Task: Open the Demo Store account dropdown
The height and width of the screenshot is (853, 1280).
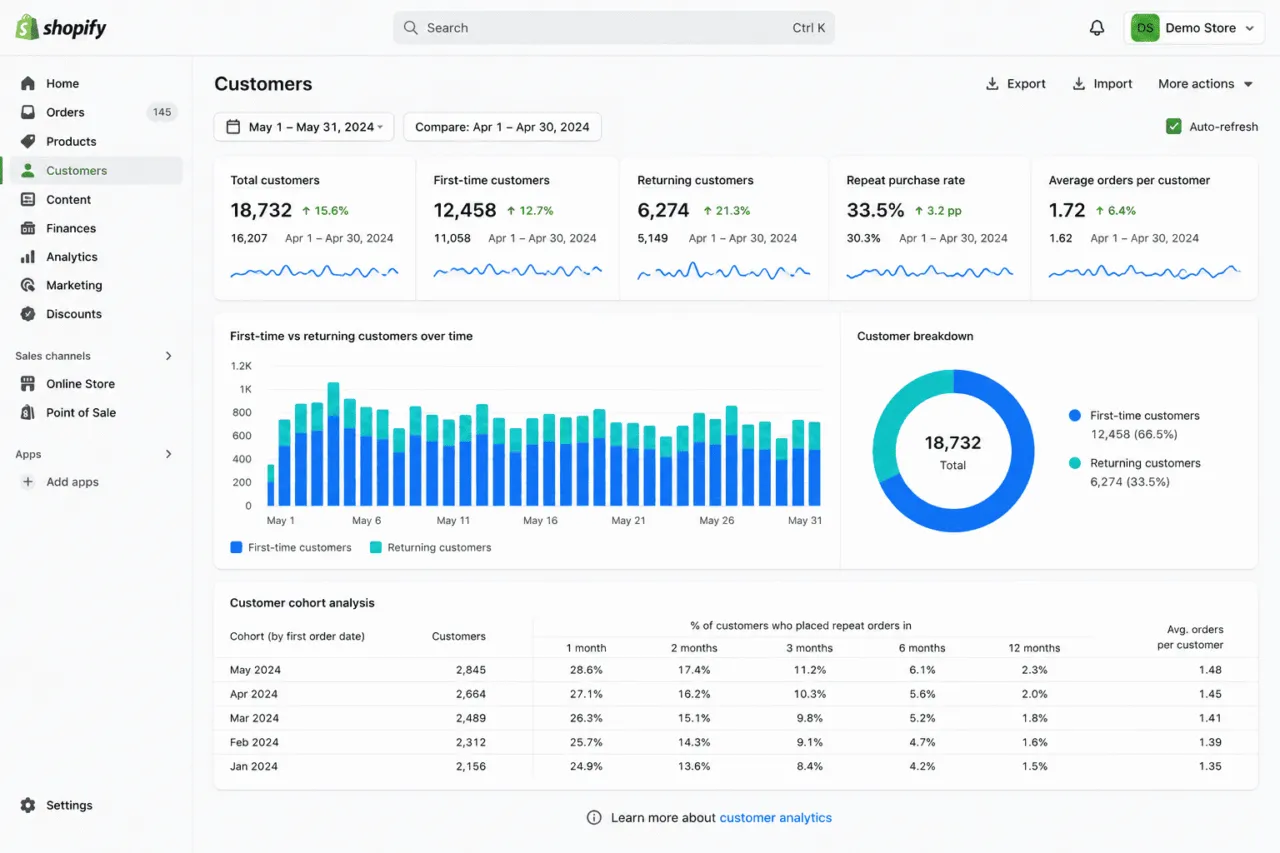Action: tap(1192, 28)
